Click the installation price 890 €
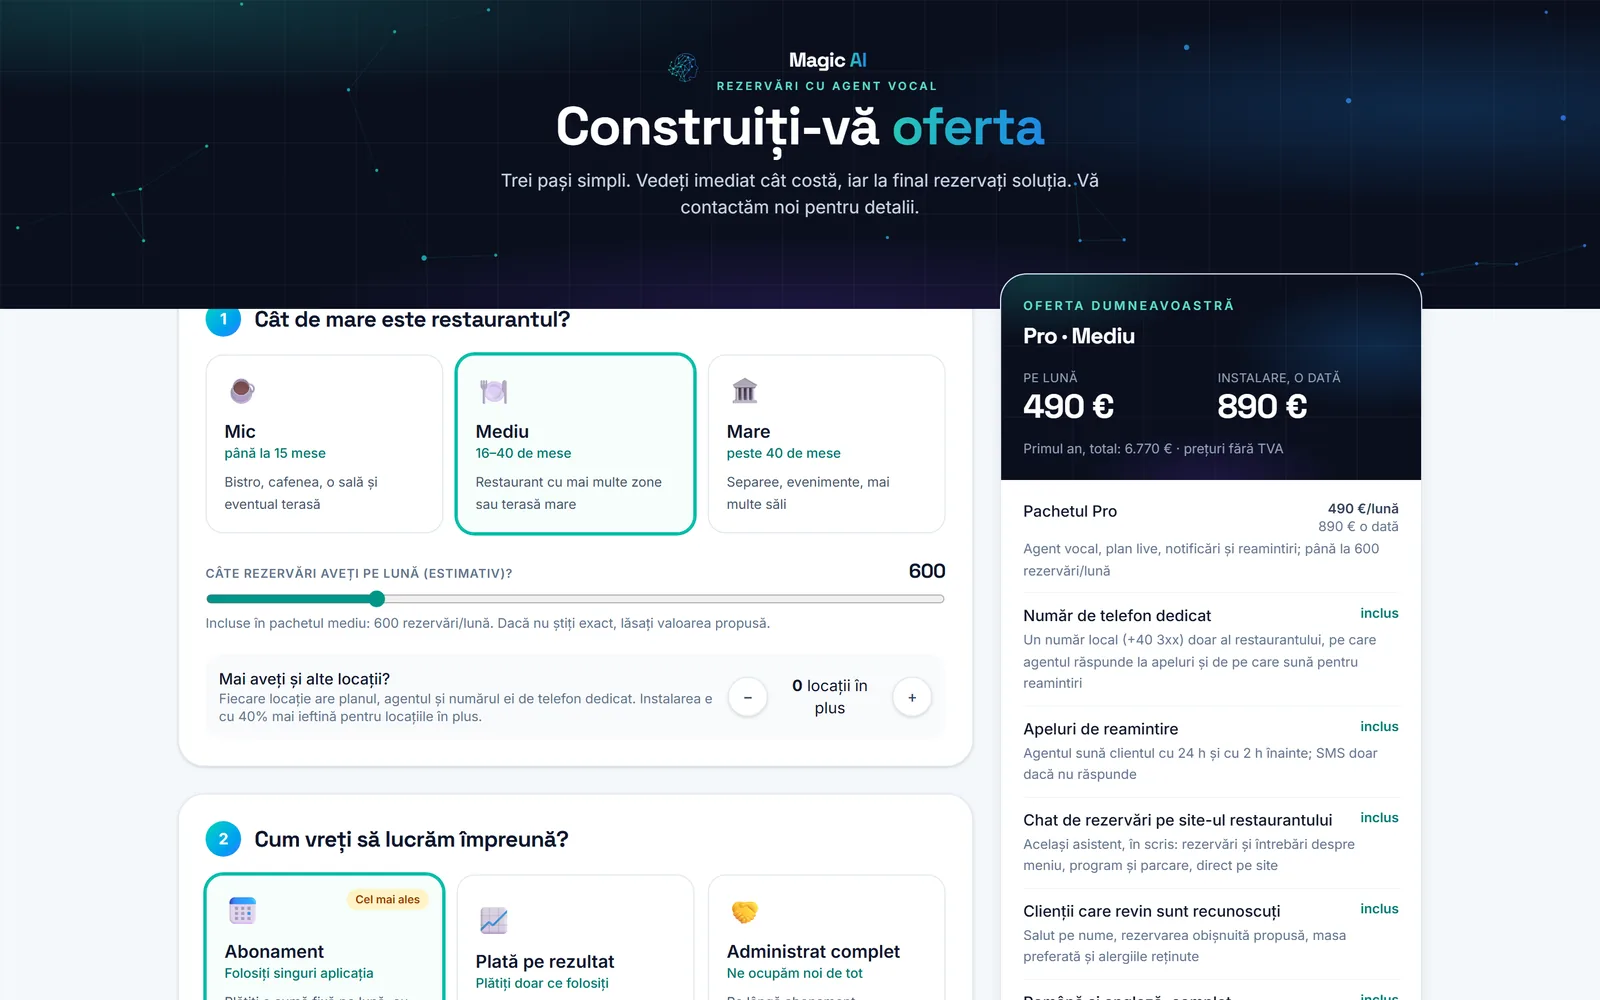Image resolution: width=1600 pixels, height=1000 pixels. coord(1262,406)
